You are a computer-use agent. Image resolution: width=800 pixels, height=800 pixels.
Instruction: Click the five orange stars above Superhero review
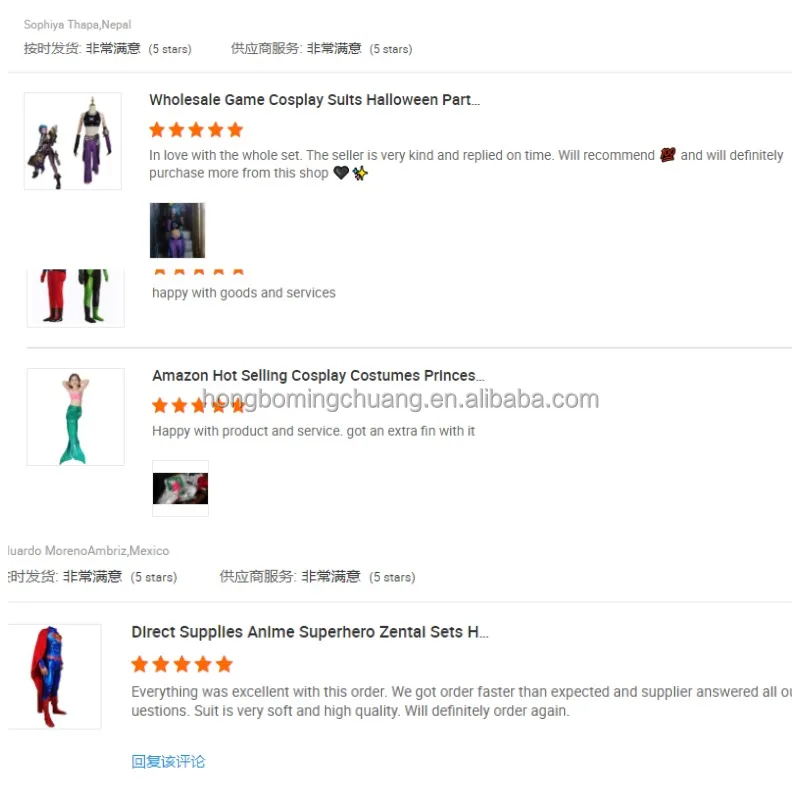pyautogui.click(x=182, y=664)
